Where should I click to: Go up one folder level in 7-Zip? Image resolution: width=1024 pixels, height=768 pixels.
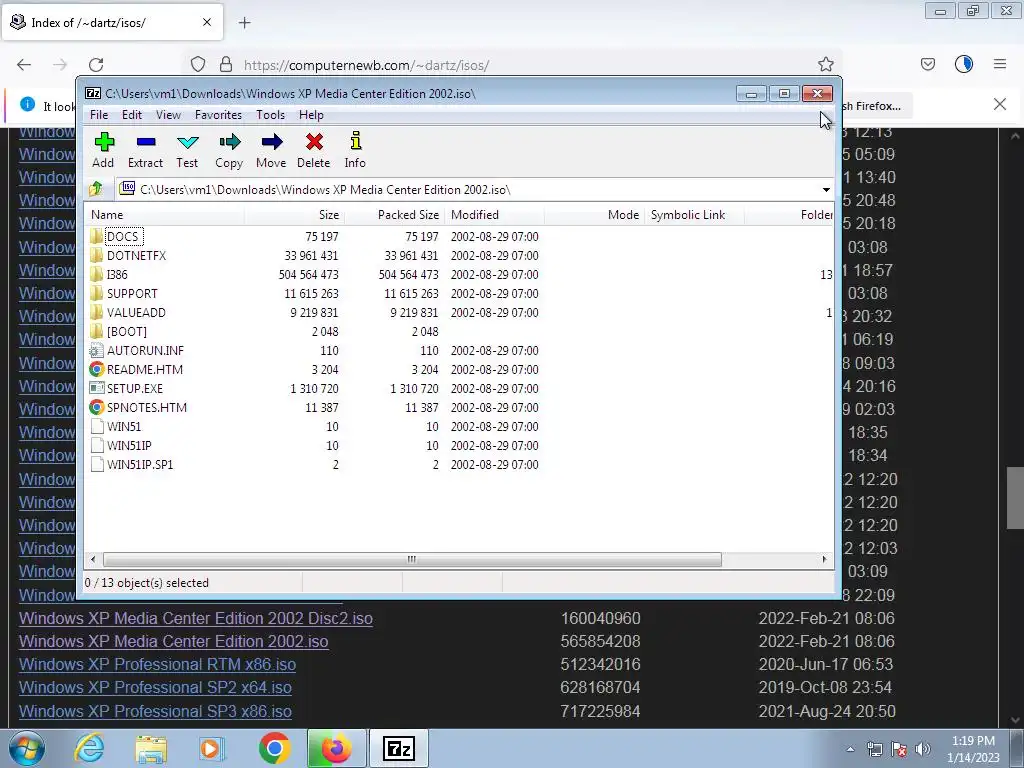point(96,189)
